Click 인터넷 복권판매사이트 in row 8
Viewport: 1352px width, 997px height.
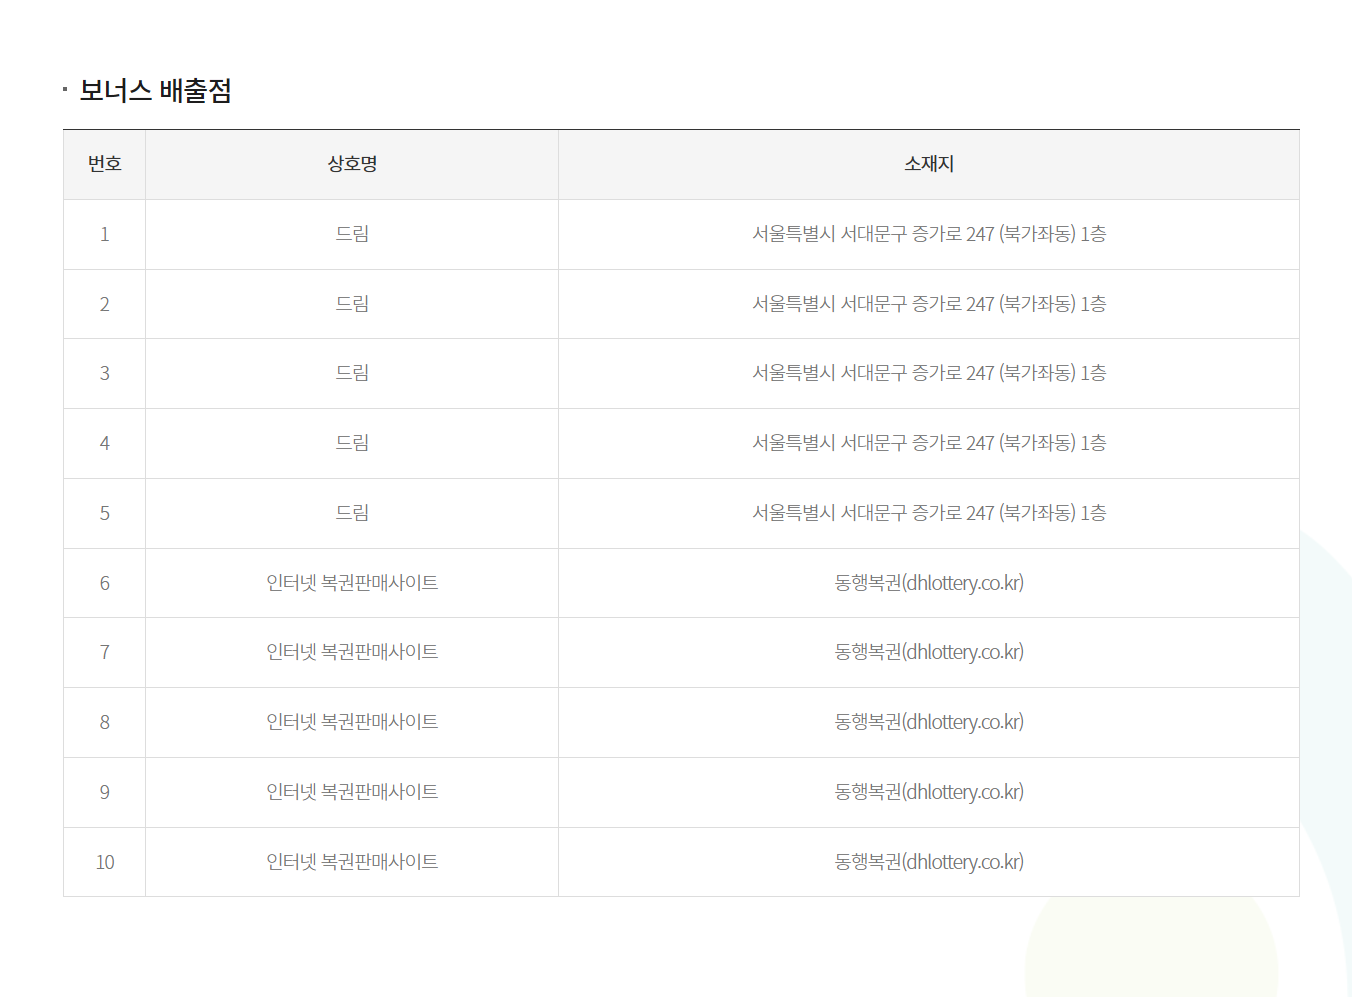(x=352, y=722)
